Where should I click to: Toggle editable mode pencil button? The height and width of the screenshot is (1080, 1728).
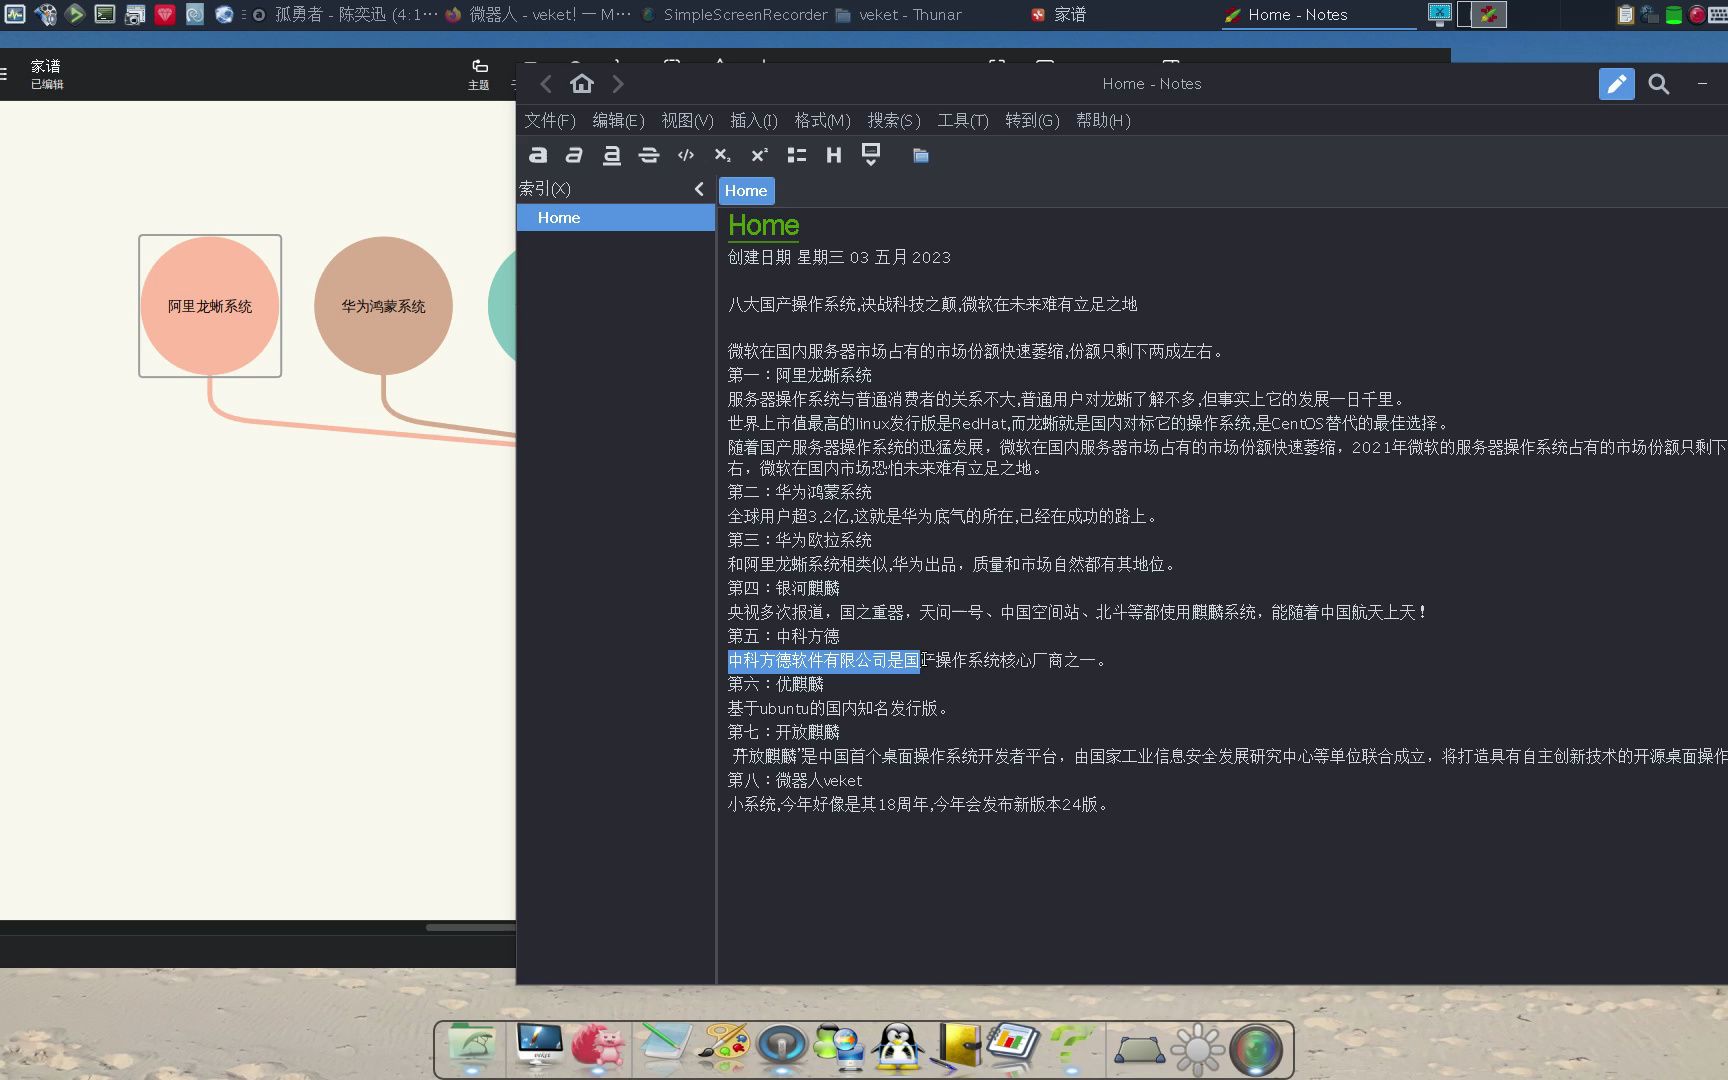[x=1617, y=84]
